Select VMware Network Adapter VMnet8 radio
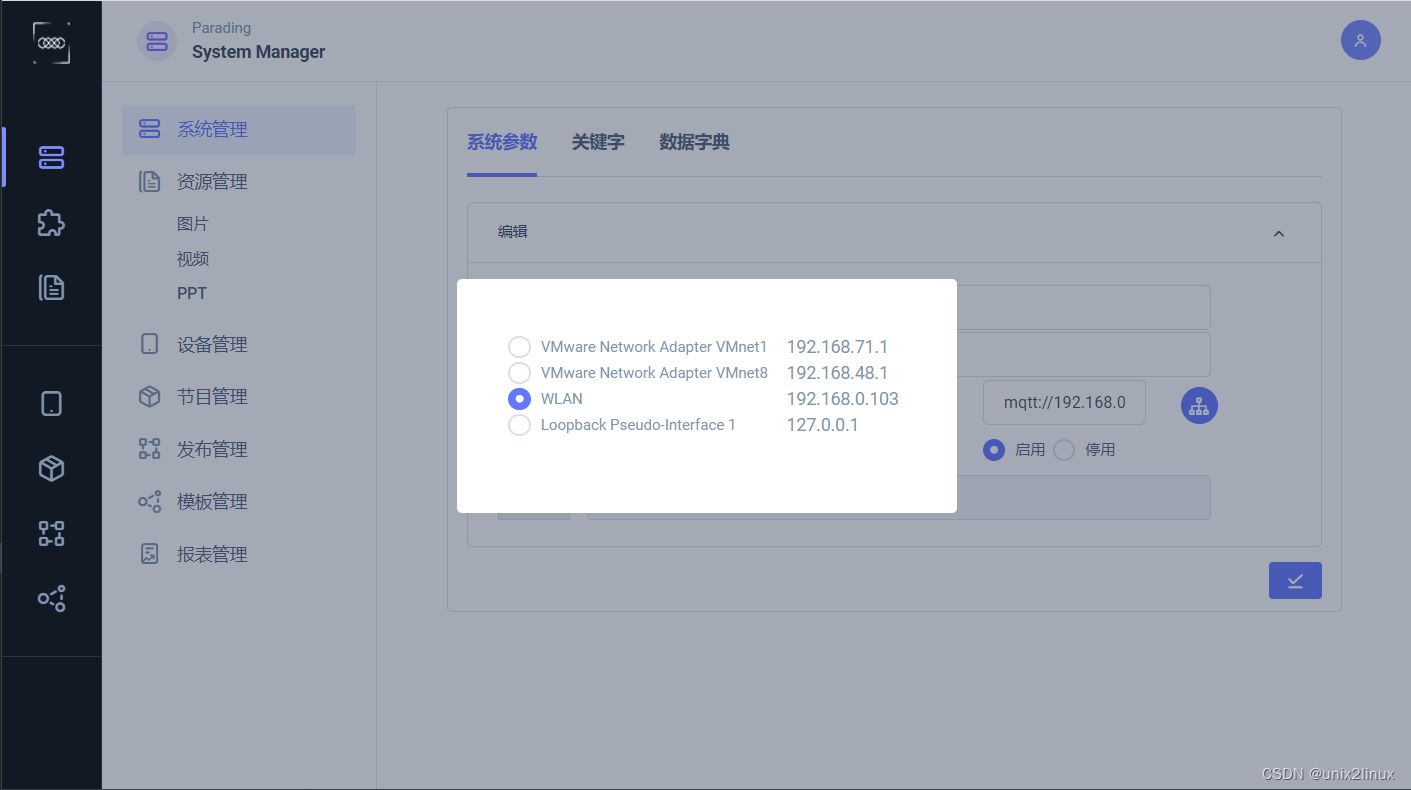The width and height of the screenshot is (1411, 790). (x=519, y=373)
